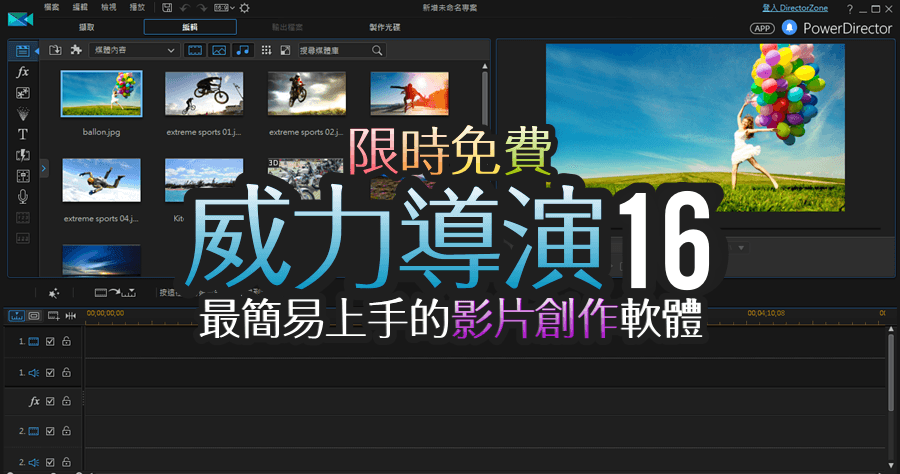Uncheck audio track 2 checkbox
The height and width of the screenshot is (474, 900).
point(50,462)
